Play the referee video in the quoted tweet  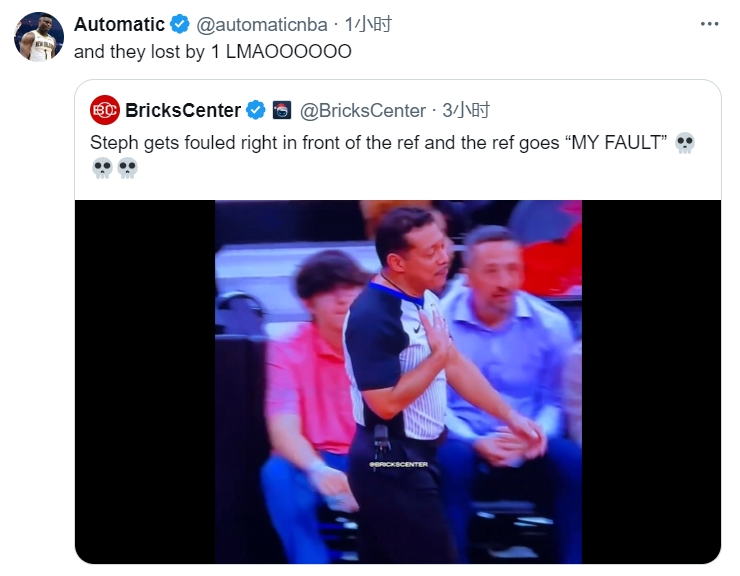click(x=398, y=380)
